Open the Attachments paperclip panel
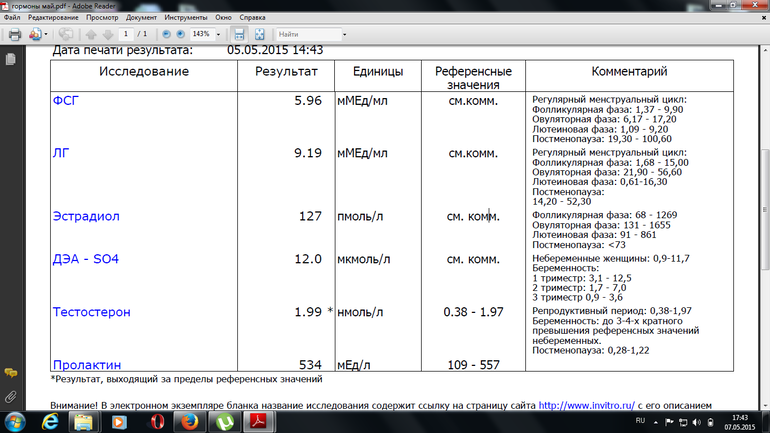This screenshot has height=433, width=770. click(11, 396)
